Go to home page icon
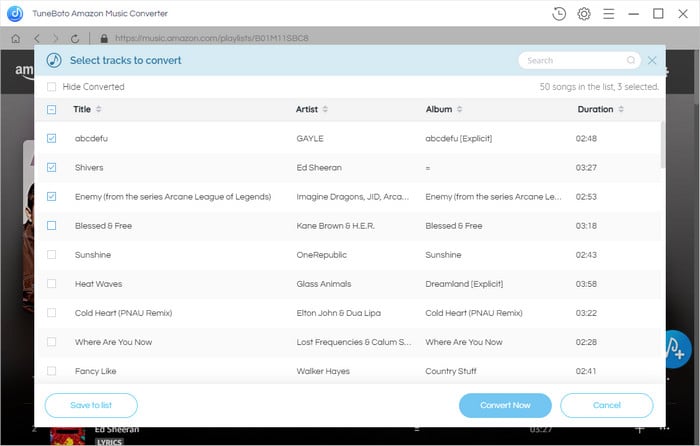The height and width of the screenshot is (446, 700). click(16, 39)
